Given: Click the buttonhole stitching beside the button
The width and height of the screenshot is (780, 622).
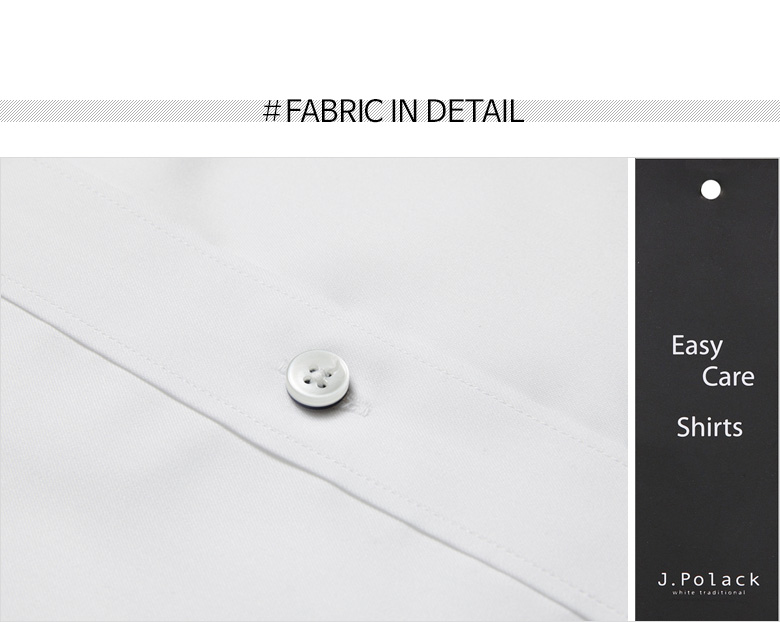Looking at the screenshot, I should pyautogui.click(x=357, y=408).
